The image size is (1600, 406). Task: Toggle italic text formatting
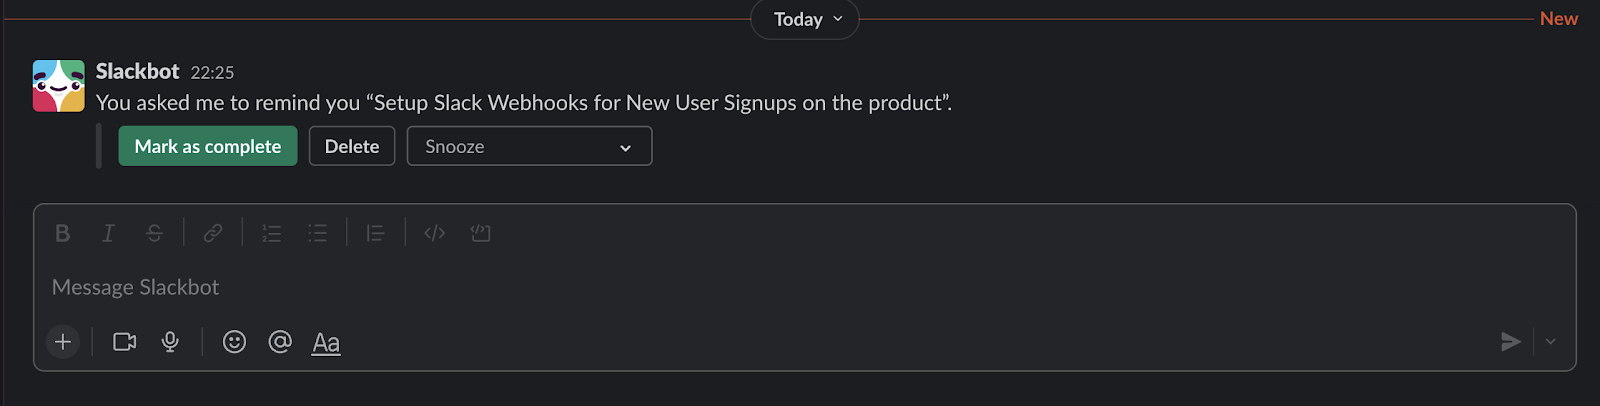[x=108, y=233]
